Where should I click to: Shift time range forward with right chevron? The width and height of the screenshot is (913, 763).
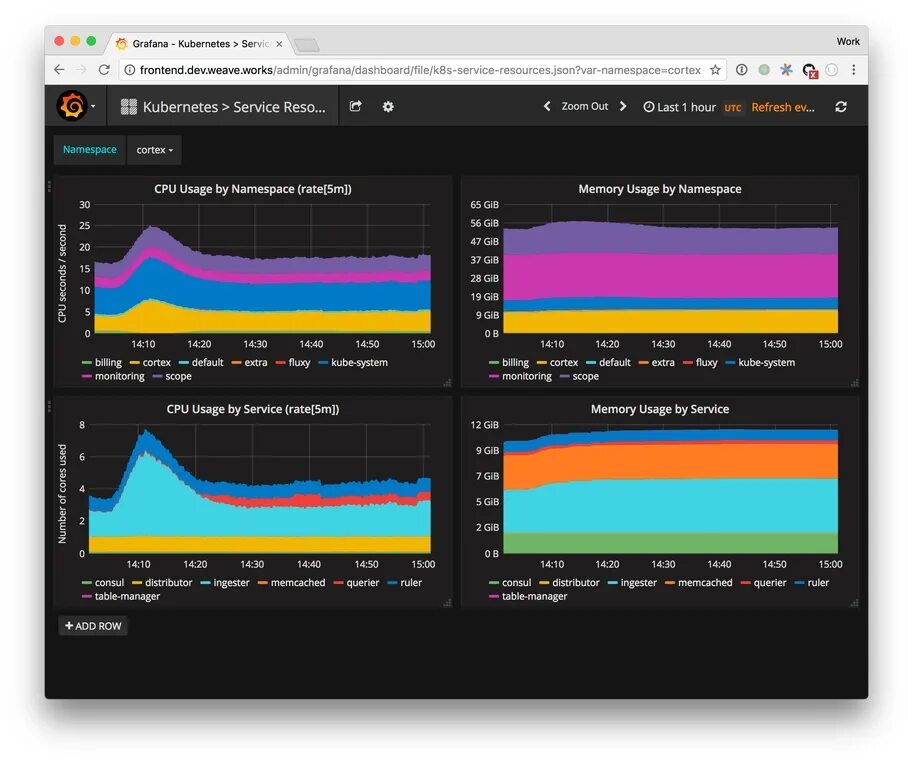pos(623,106)
